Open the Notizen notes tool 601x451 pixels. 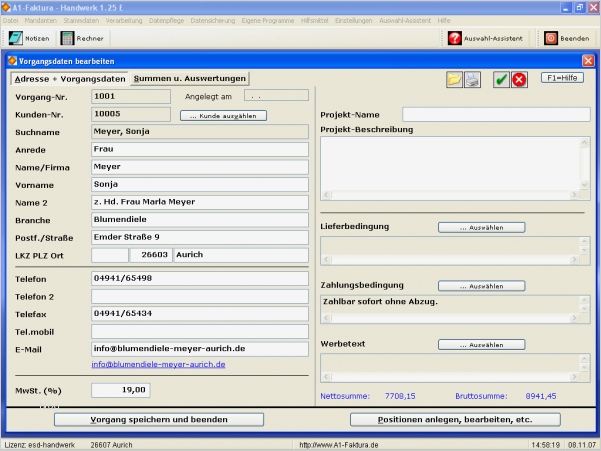[x=28, y=38]
